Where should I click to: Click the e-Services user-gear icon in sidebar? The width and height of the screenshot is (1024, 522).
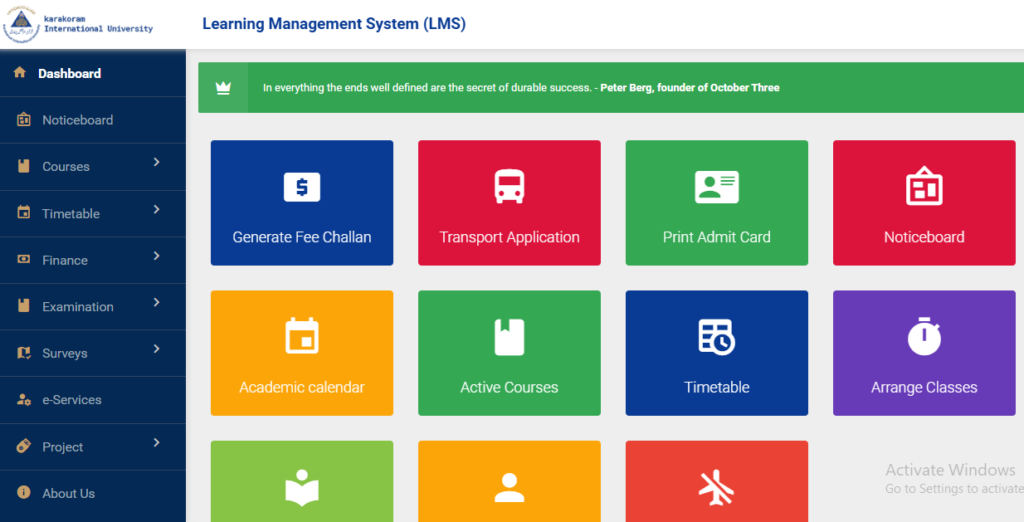coord(24,399)
